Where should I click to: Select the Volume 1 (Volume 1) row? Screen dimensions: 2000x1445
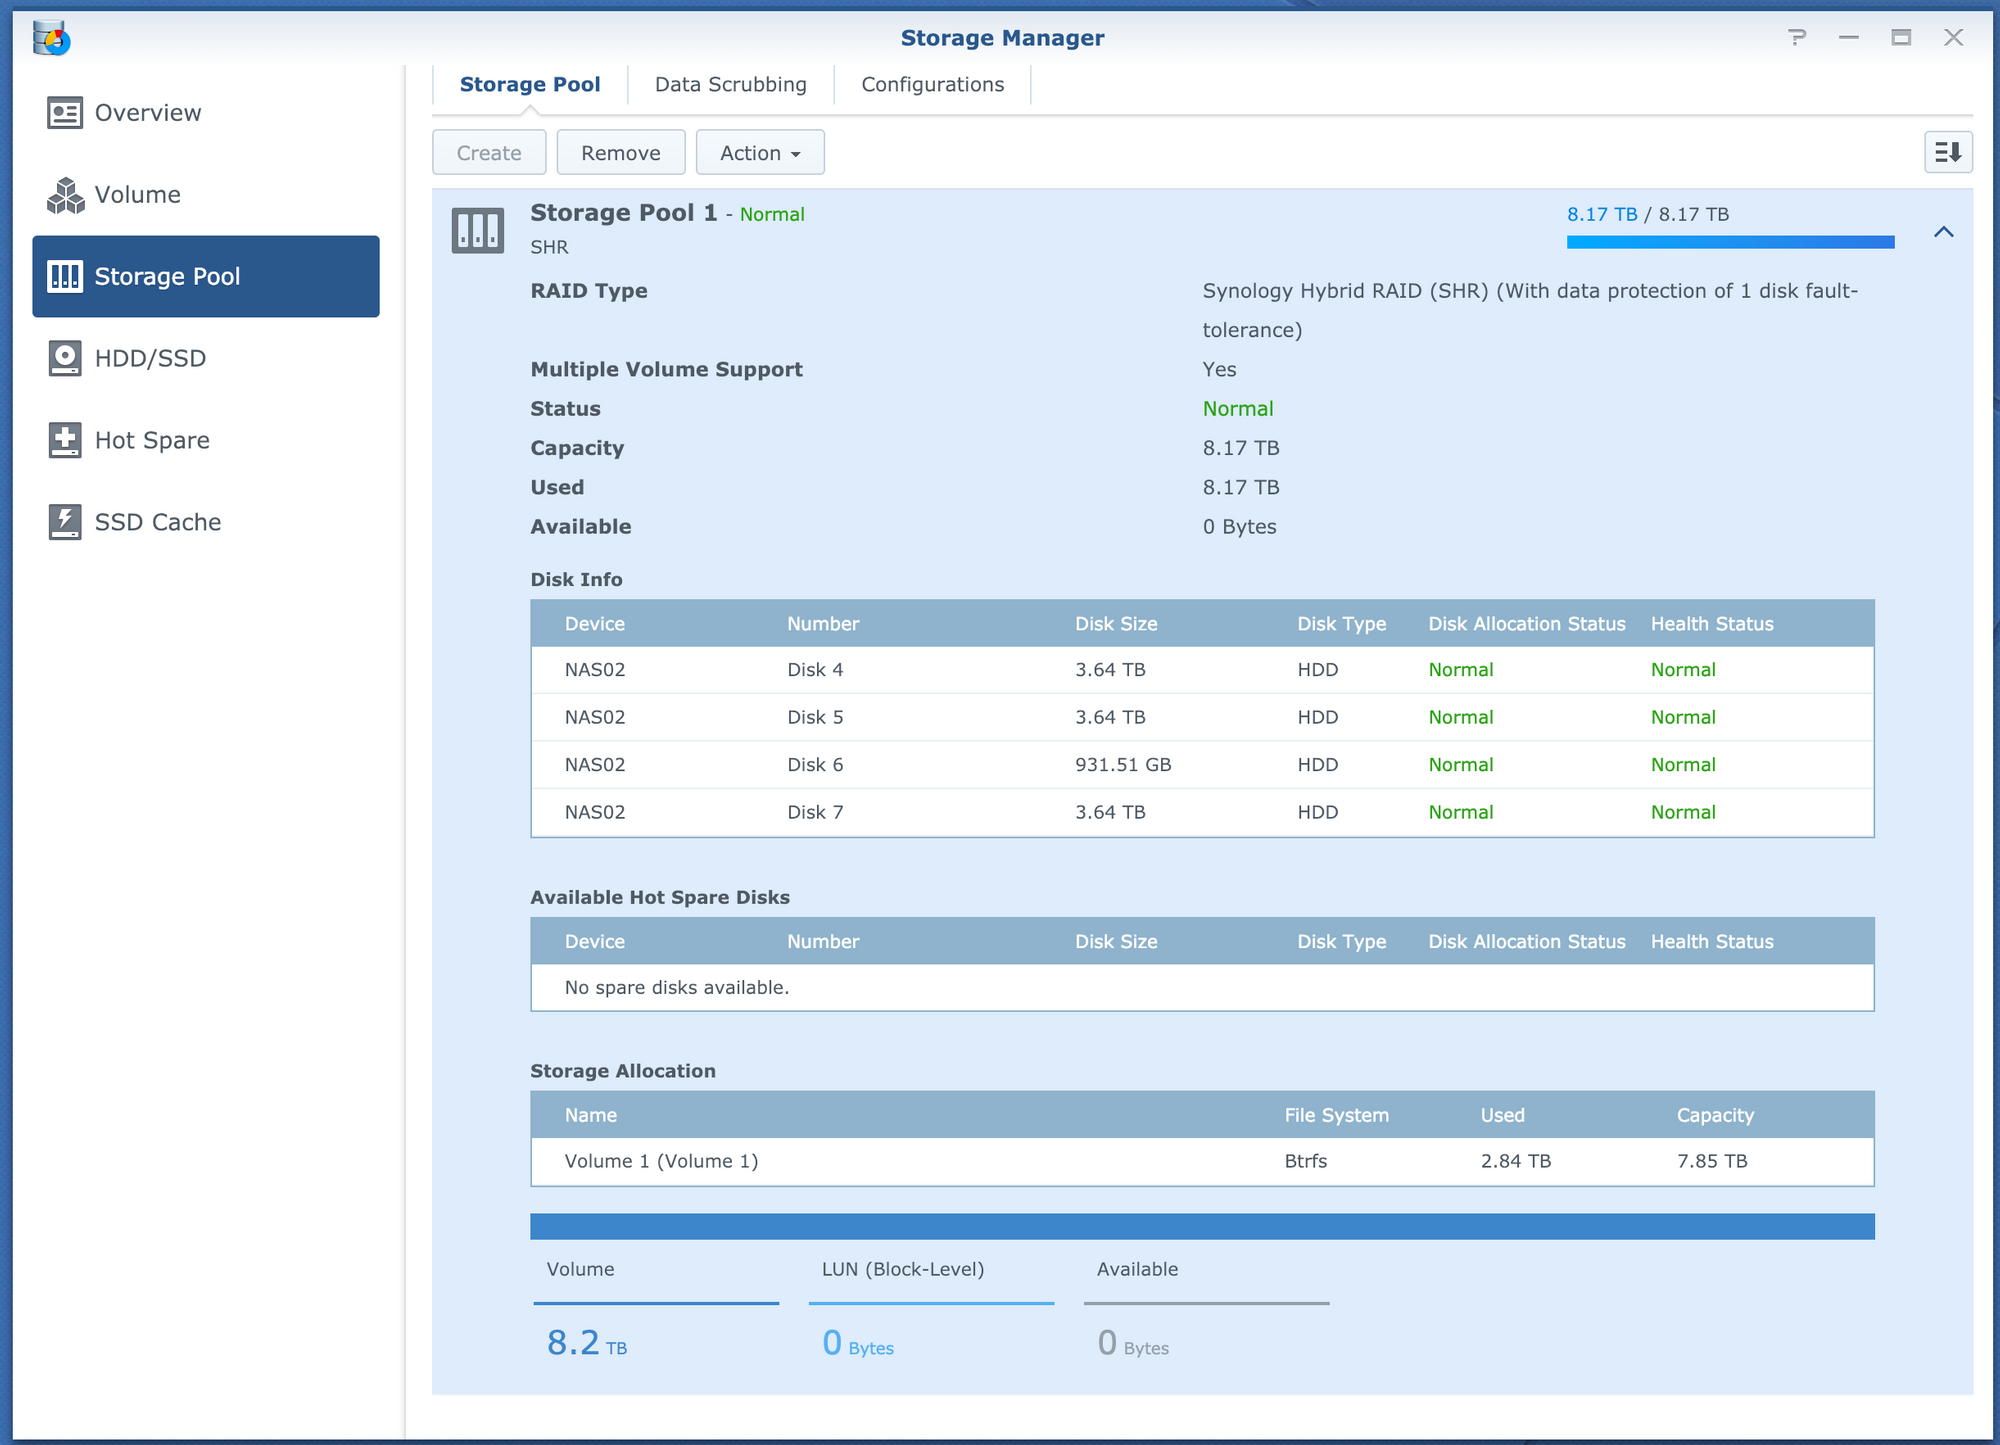tap(1202, 1161)
